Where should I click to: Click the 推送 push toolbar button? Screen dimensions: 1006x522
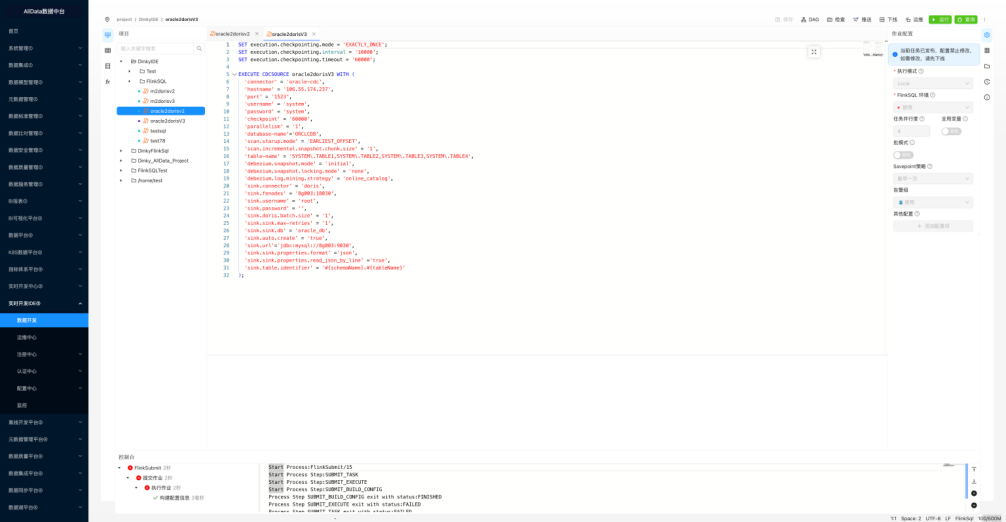coord(862,19)
